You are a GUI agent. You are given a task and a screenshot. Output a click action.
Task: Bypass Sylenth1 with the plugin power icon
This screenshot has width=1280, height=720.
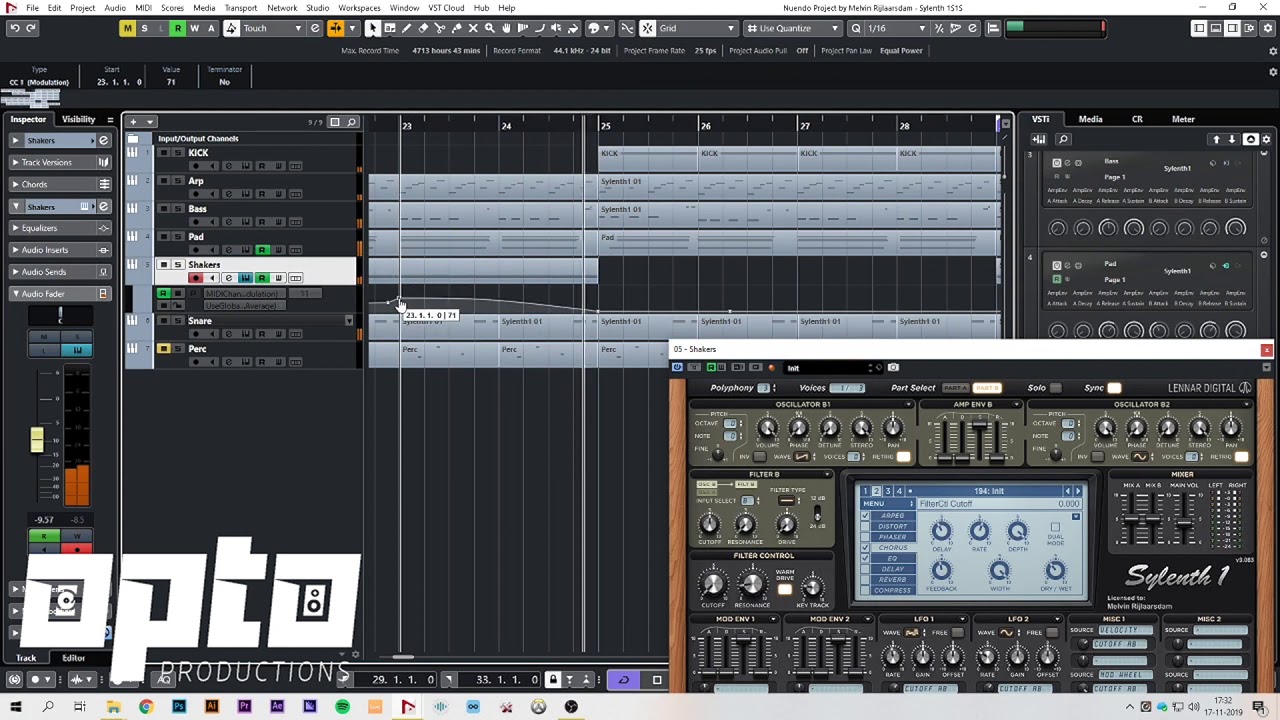[678, 367]
